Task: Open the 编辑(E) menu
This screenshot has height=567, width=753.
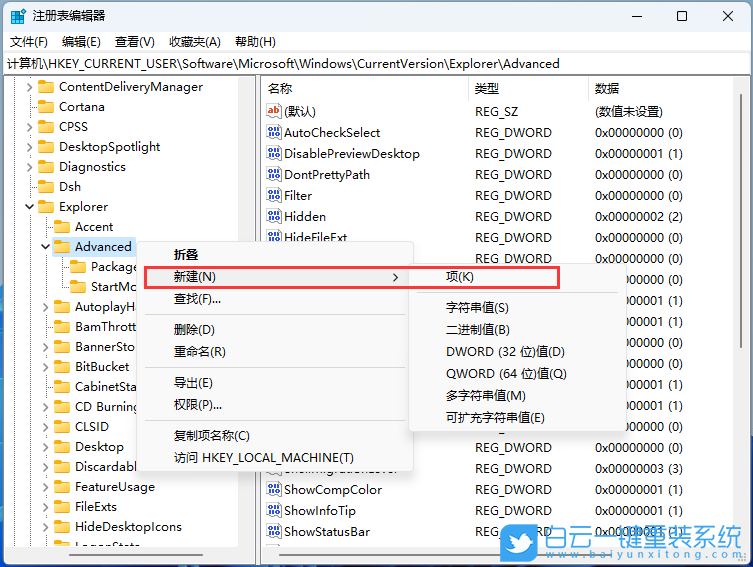Action: [x=81, y=42]
